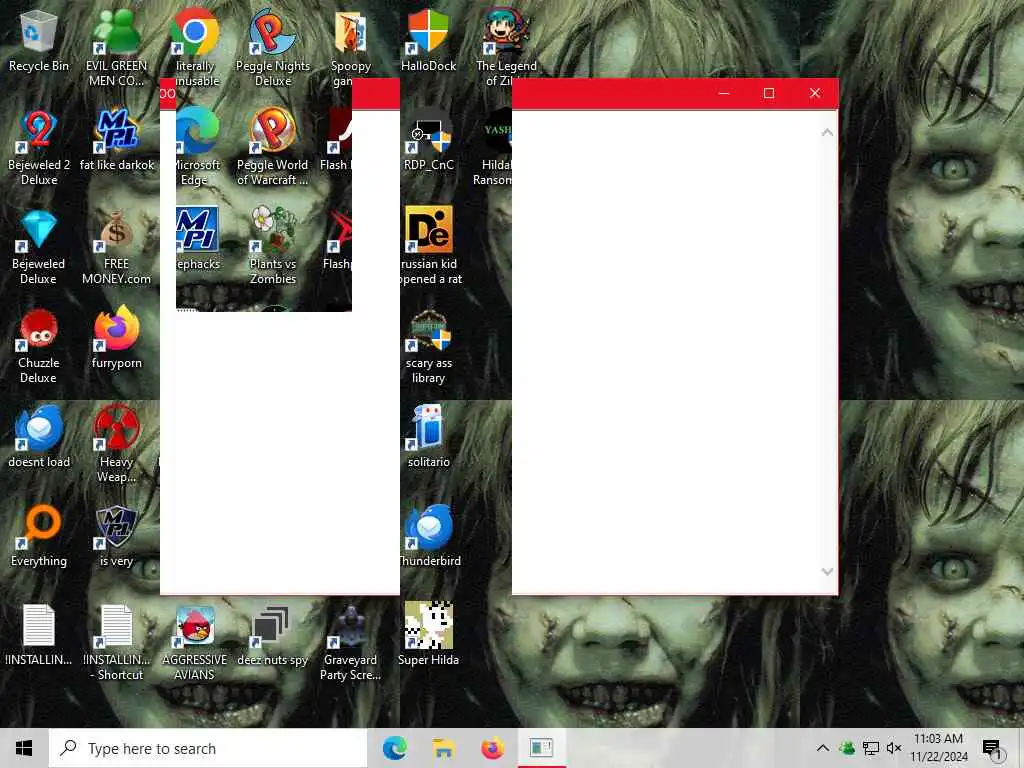This screenshot has width=1024, height=768.
Task: Select the 'is very' shield icon
Action: point(116,537)
